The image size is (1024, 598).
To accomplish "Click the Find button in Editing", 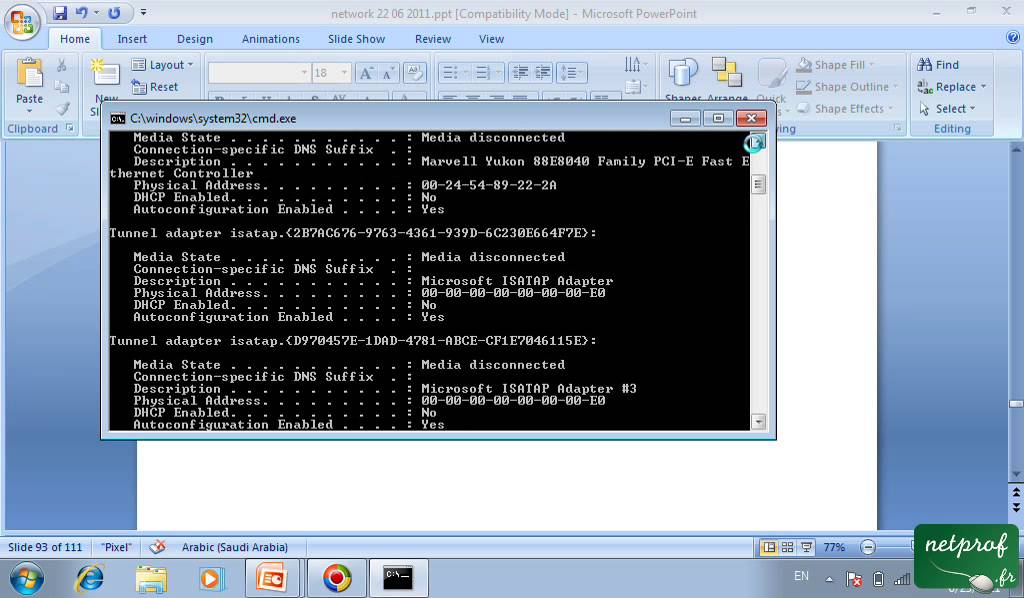I will (938, 65).
